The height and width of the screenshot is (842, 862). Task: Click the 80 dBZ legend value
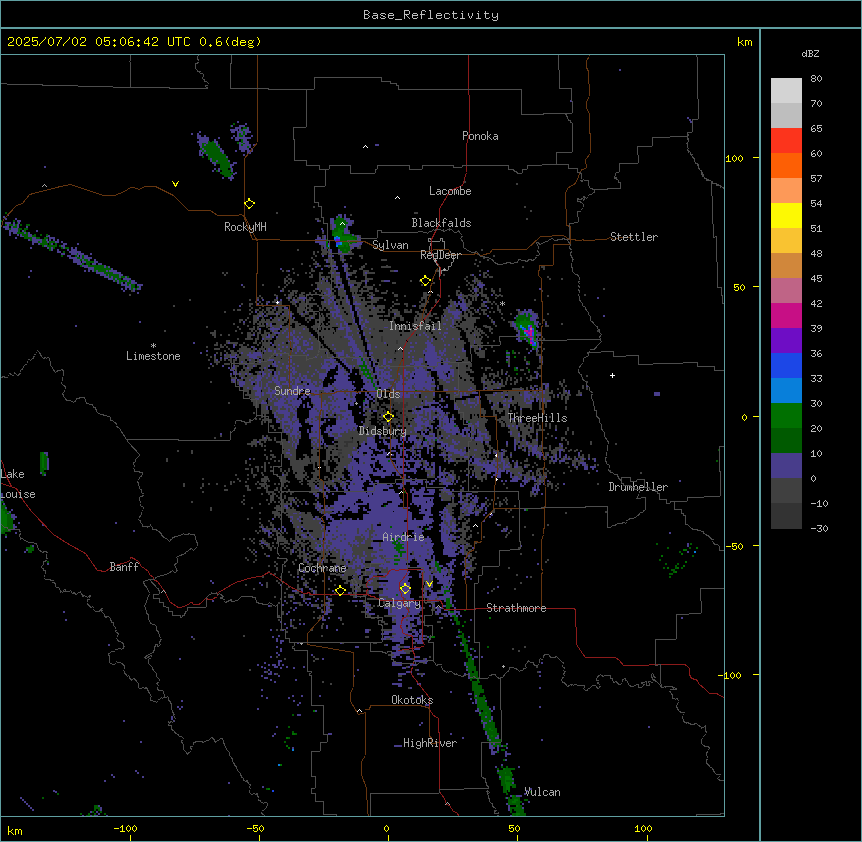click(x=816, y=79)
